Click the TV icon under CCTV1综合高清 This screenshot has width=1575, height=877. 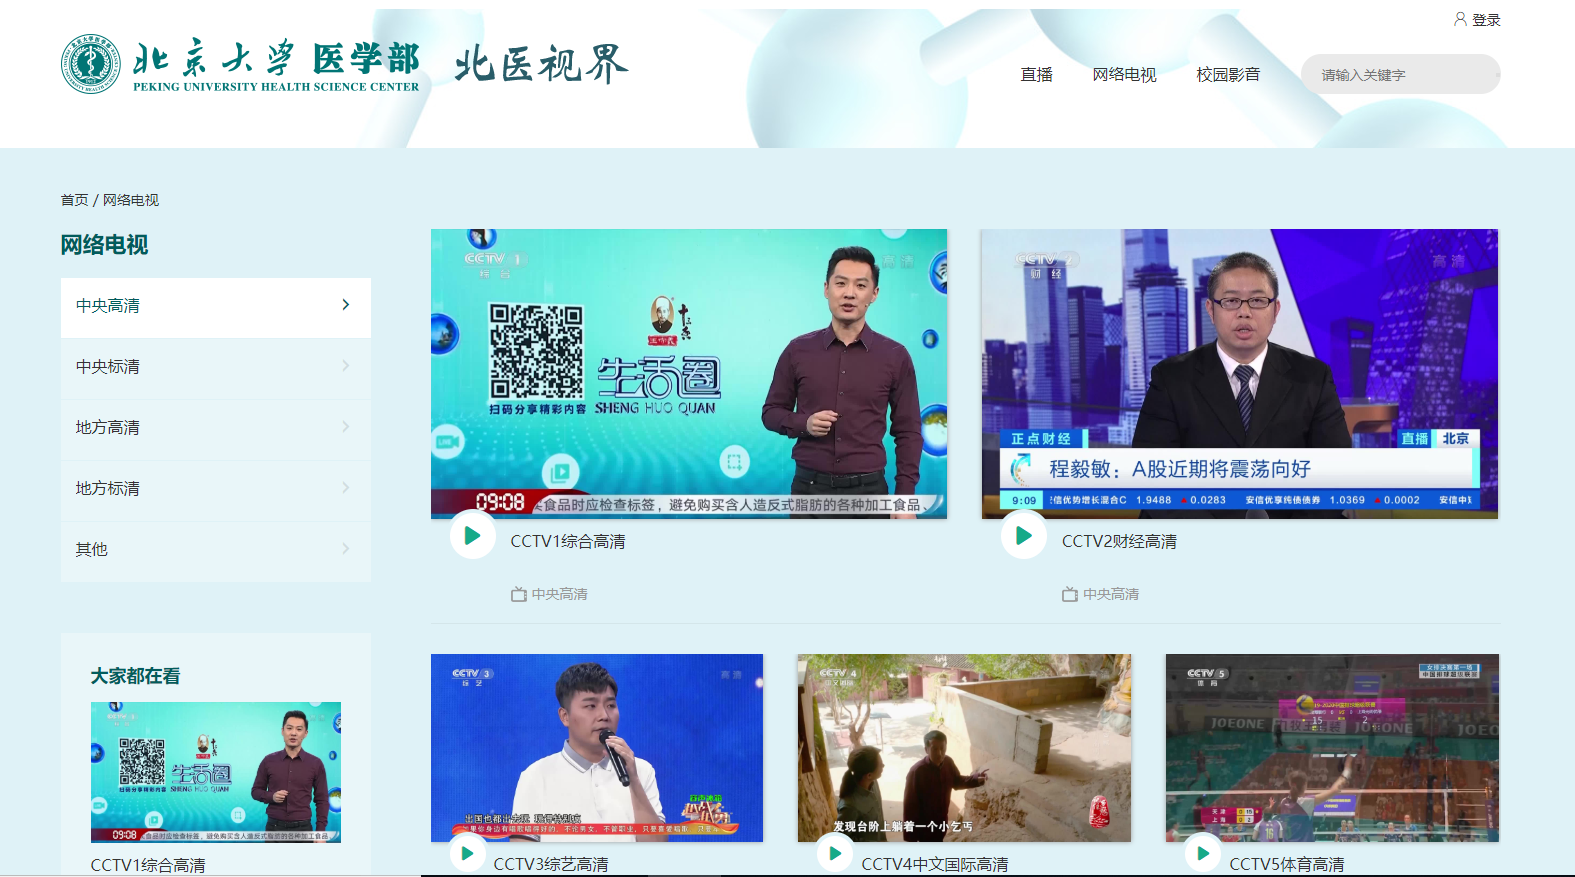(518, 594)
